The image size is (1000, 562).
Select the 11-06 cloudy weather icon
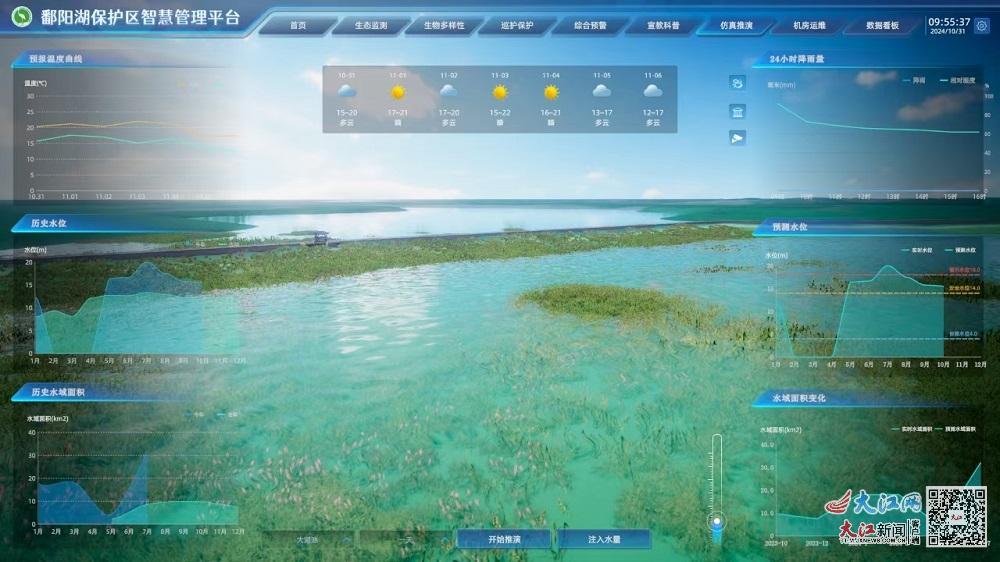point(652,92)
